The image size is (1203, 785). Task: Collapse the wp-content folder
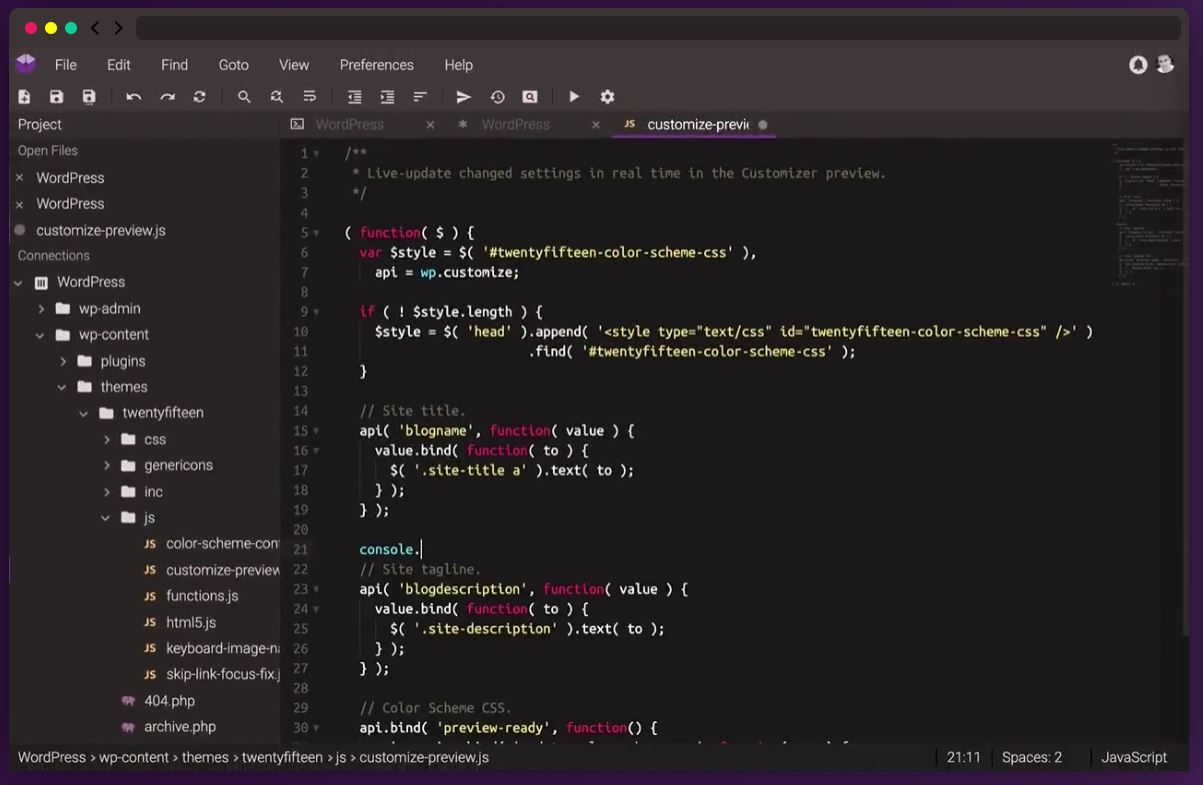(x=40, y=335)
